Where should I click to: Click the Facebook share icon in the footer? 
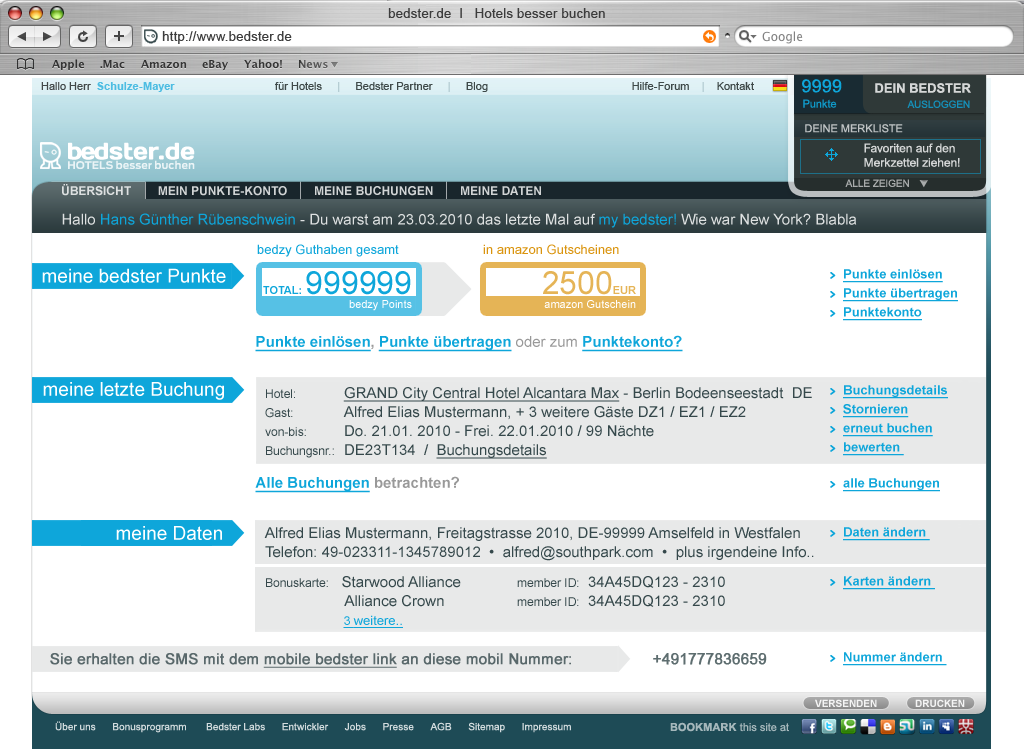810,727
